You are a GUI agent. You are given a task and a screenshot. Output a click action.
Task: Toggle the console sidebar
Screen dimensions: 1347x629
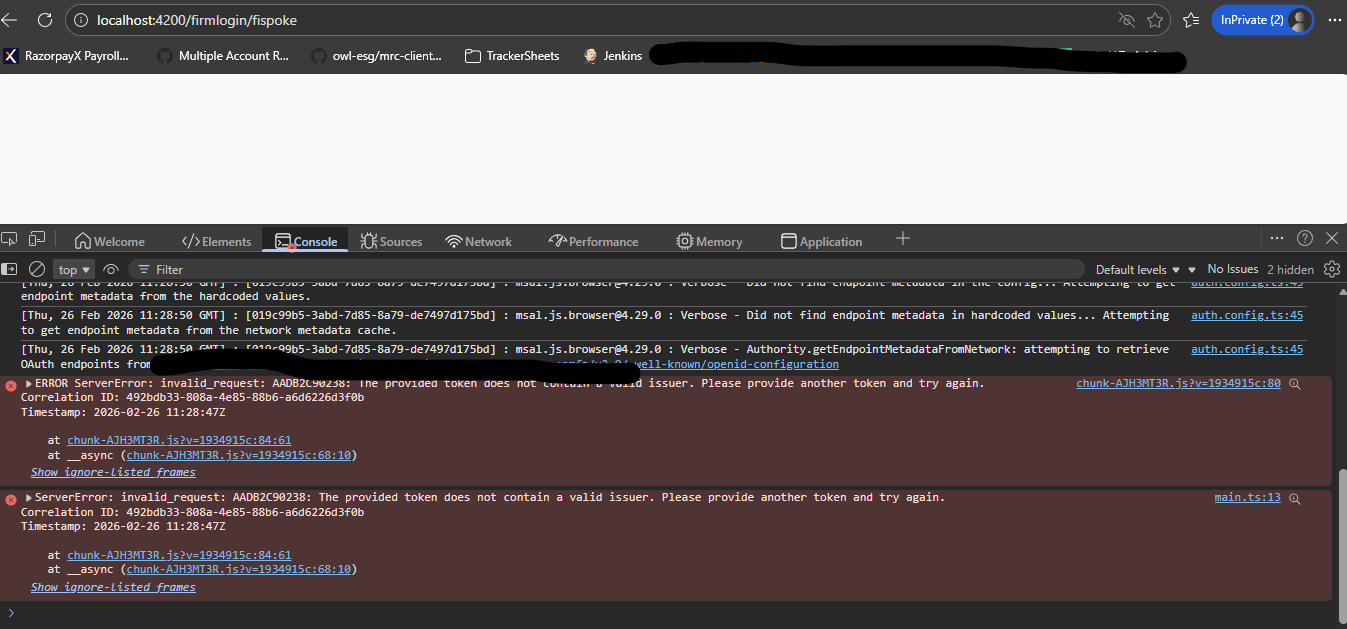point(9,269)
